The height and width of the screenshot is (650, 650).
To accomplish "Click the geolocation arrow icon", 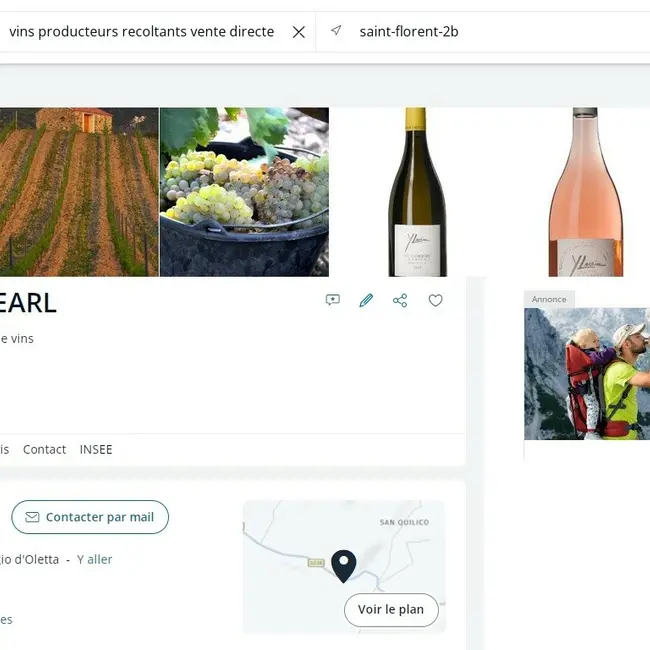I will point(336,31).
